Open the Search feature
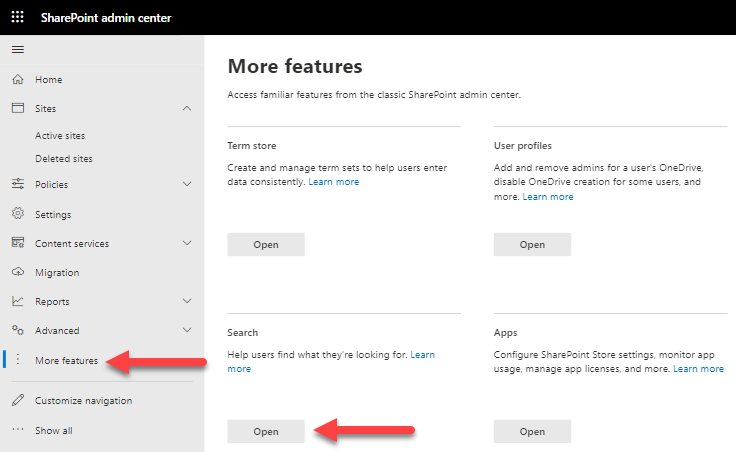This screenshot has height=452, width=736. pyautogui.click(x=266, y=431)
